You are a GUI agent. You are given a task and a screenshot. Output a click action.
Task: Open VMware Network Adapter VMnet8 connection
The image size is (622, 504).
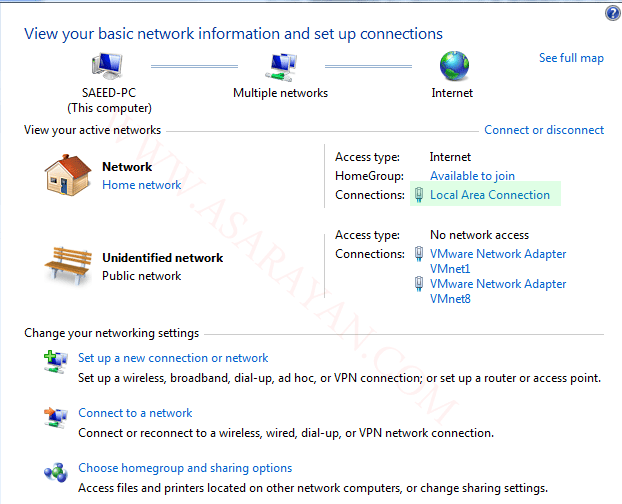498,291
